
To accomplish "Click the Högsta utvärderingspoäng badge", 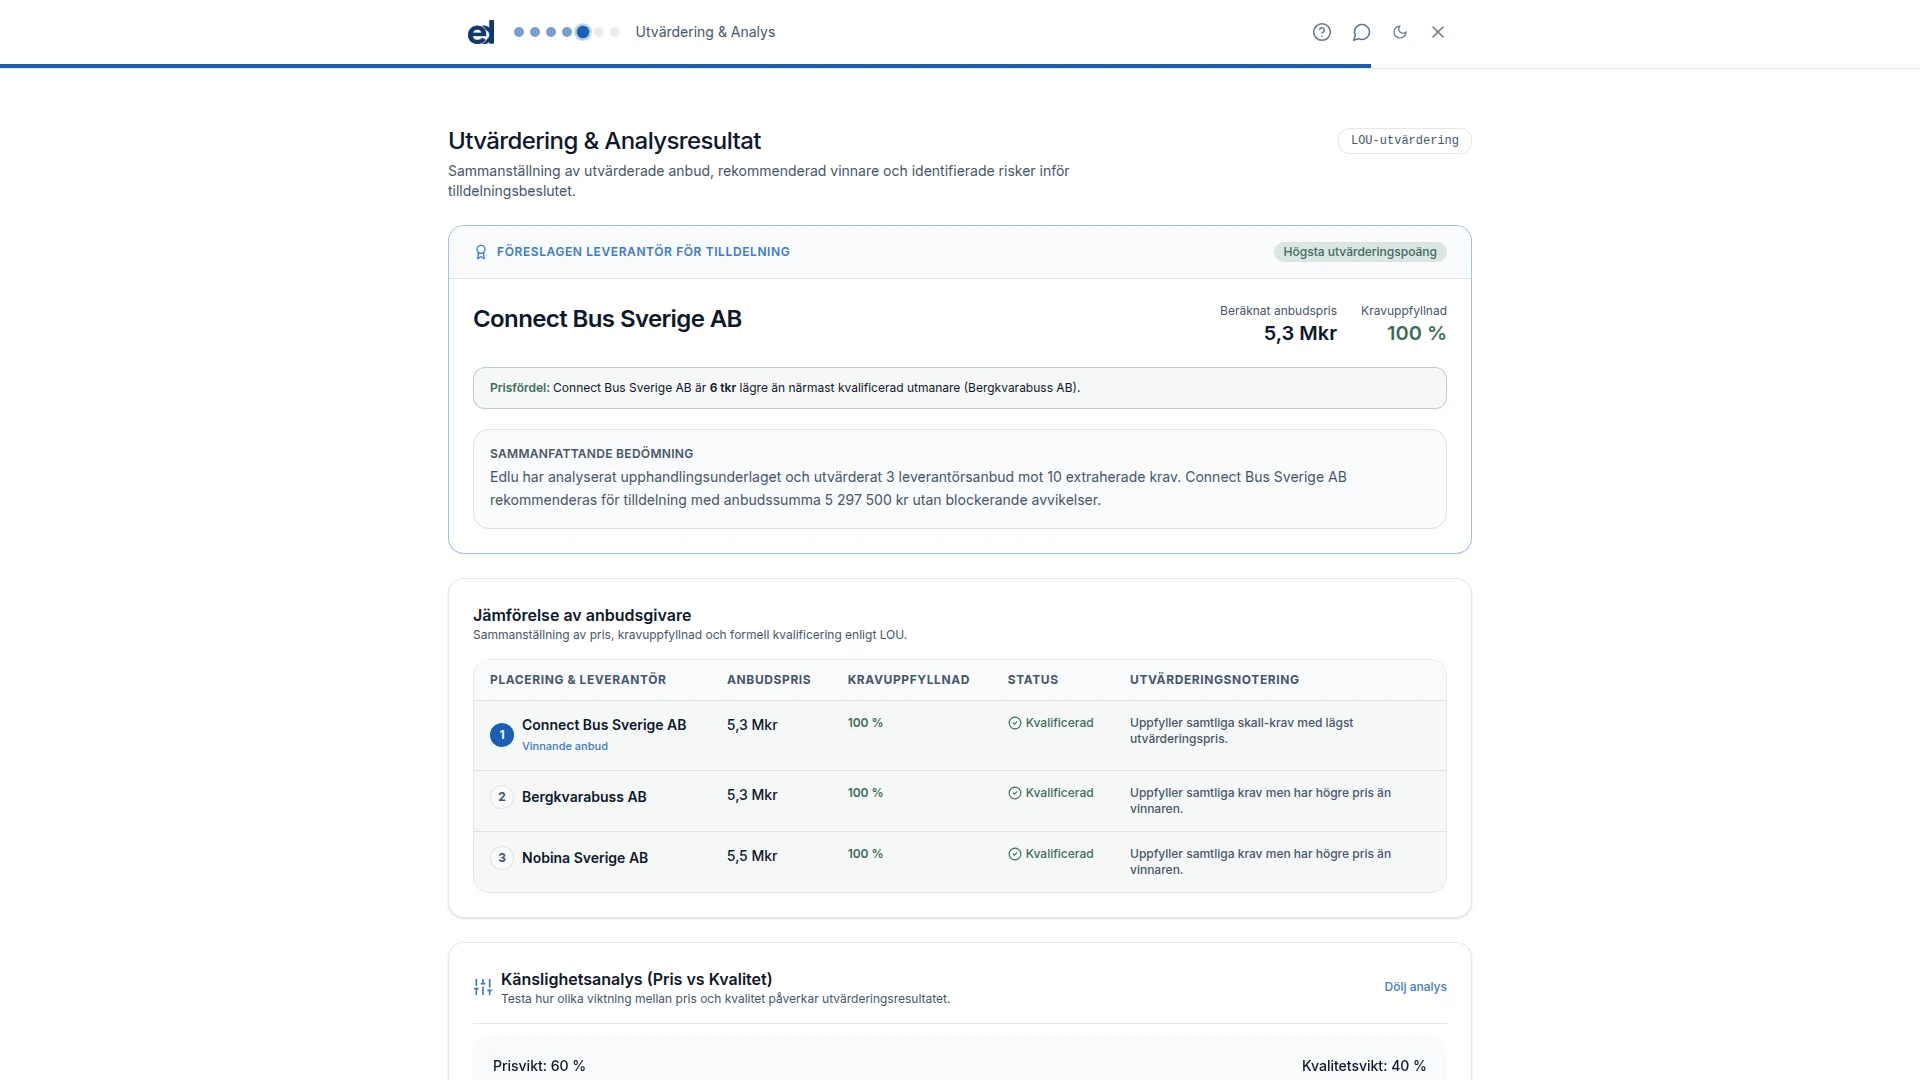I will point(1360,252).
